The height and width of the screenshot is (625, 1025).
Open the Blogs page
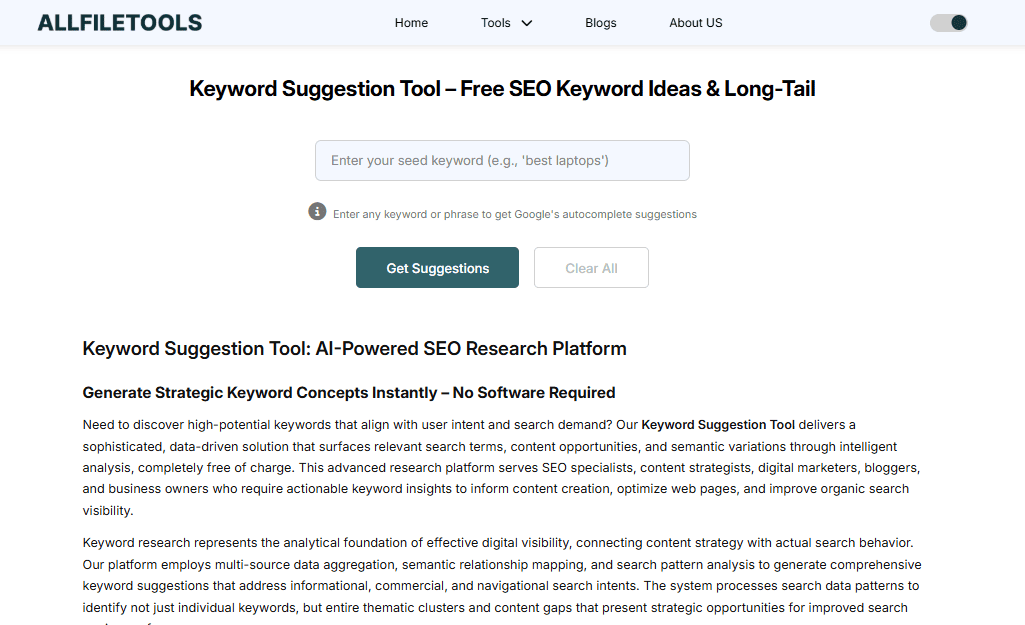(x=601, y=23)
